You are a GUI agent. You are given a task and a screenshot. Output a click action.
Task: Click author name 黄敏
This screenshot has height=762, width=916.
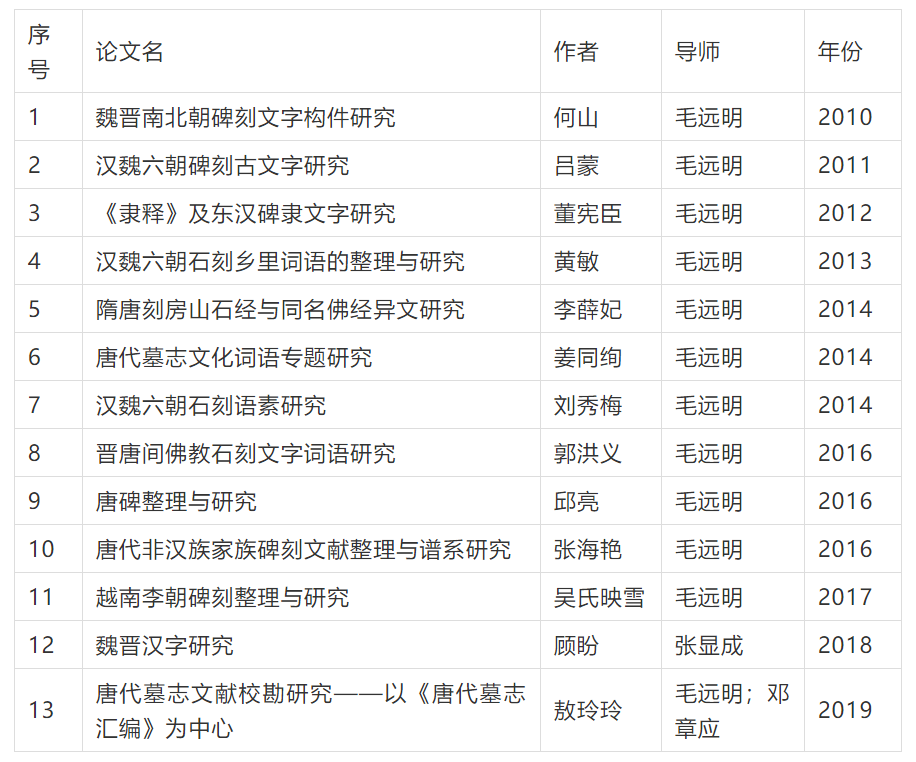576,261
